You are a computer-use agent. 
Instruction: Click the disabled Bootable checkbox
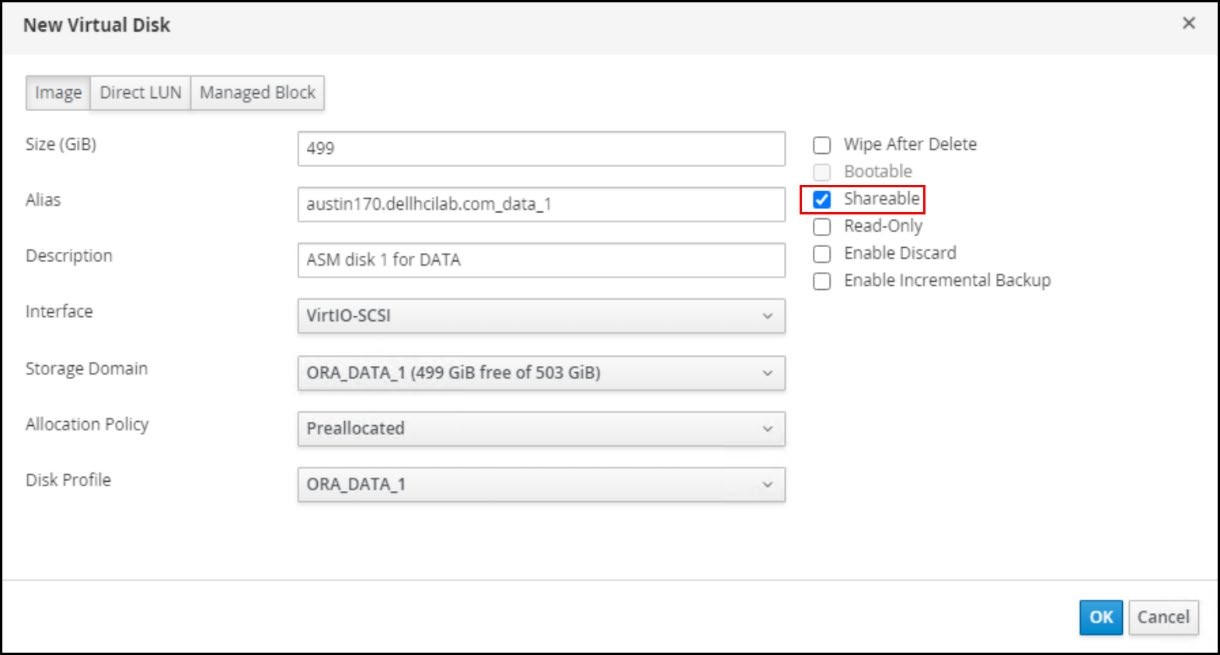point(822,171)
